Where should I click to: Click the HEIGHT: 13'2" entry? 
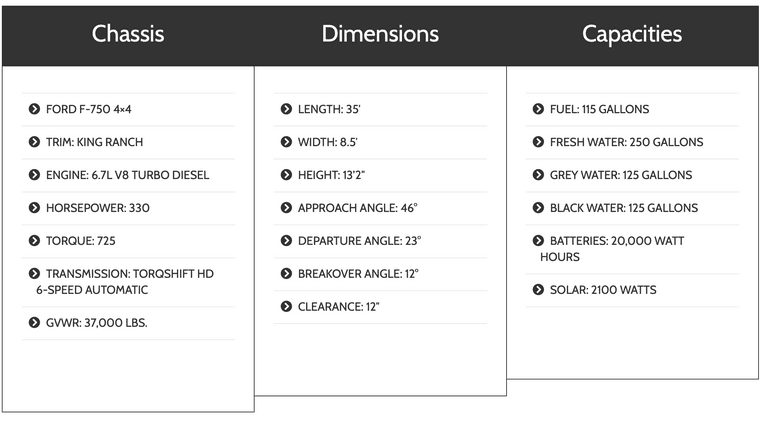tap(331, 175)
